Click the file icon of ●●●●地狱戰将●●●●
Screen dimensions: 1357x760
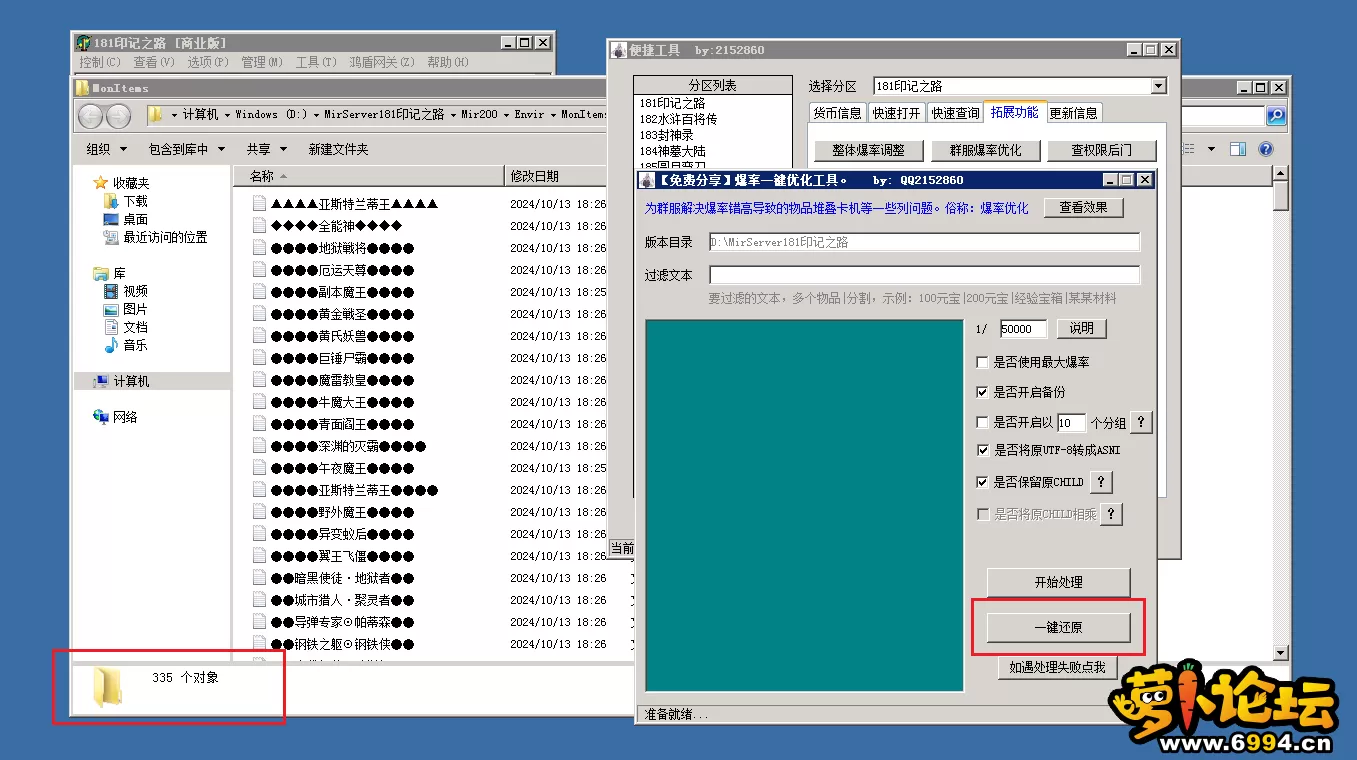pos(260,247)
